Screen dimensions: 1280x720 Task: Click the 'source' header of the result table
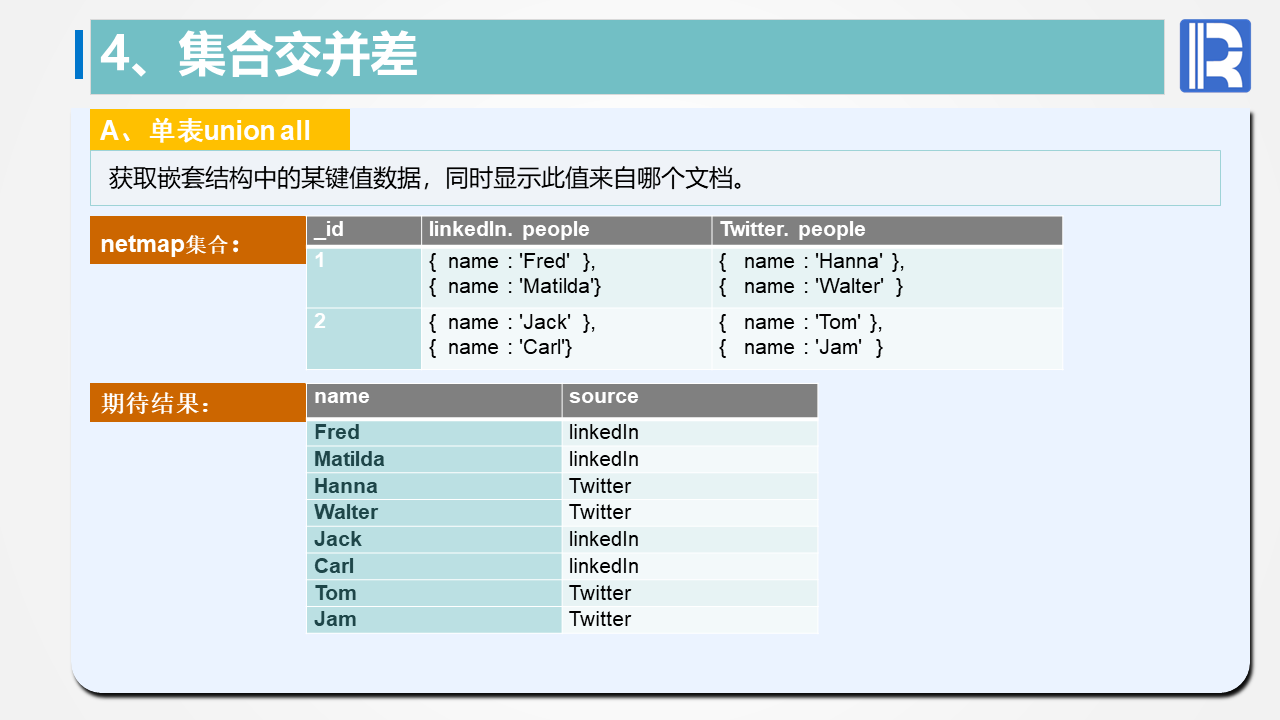pyautogui.click(x=690, y=400)
